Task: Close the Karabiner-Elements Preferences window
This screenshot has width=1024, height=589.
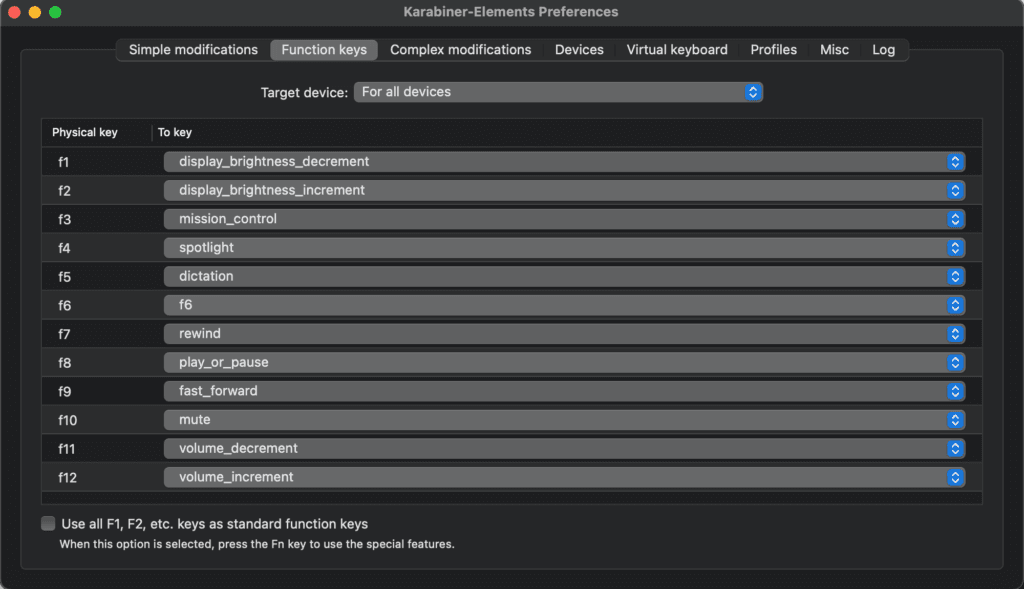Action: 14,12
